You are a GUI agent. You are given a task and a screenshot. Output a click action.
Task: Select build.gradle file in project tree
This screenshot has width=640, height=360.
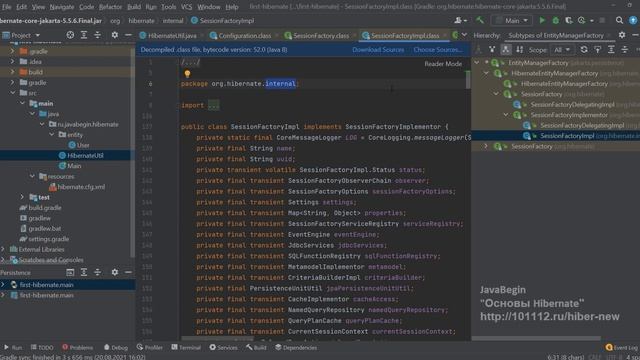(40, 207)
